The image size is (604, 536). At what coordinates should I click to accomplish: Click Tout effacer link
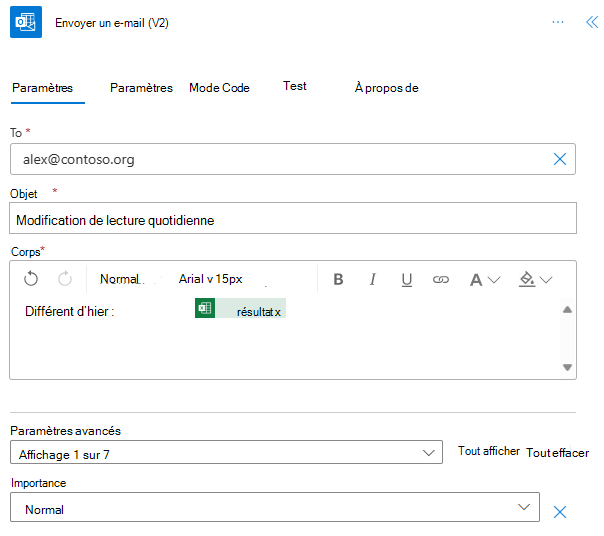(557, 452)
